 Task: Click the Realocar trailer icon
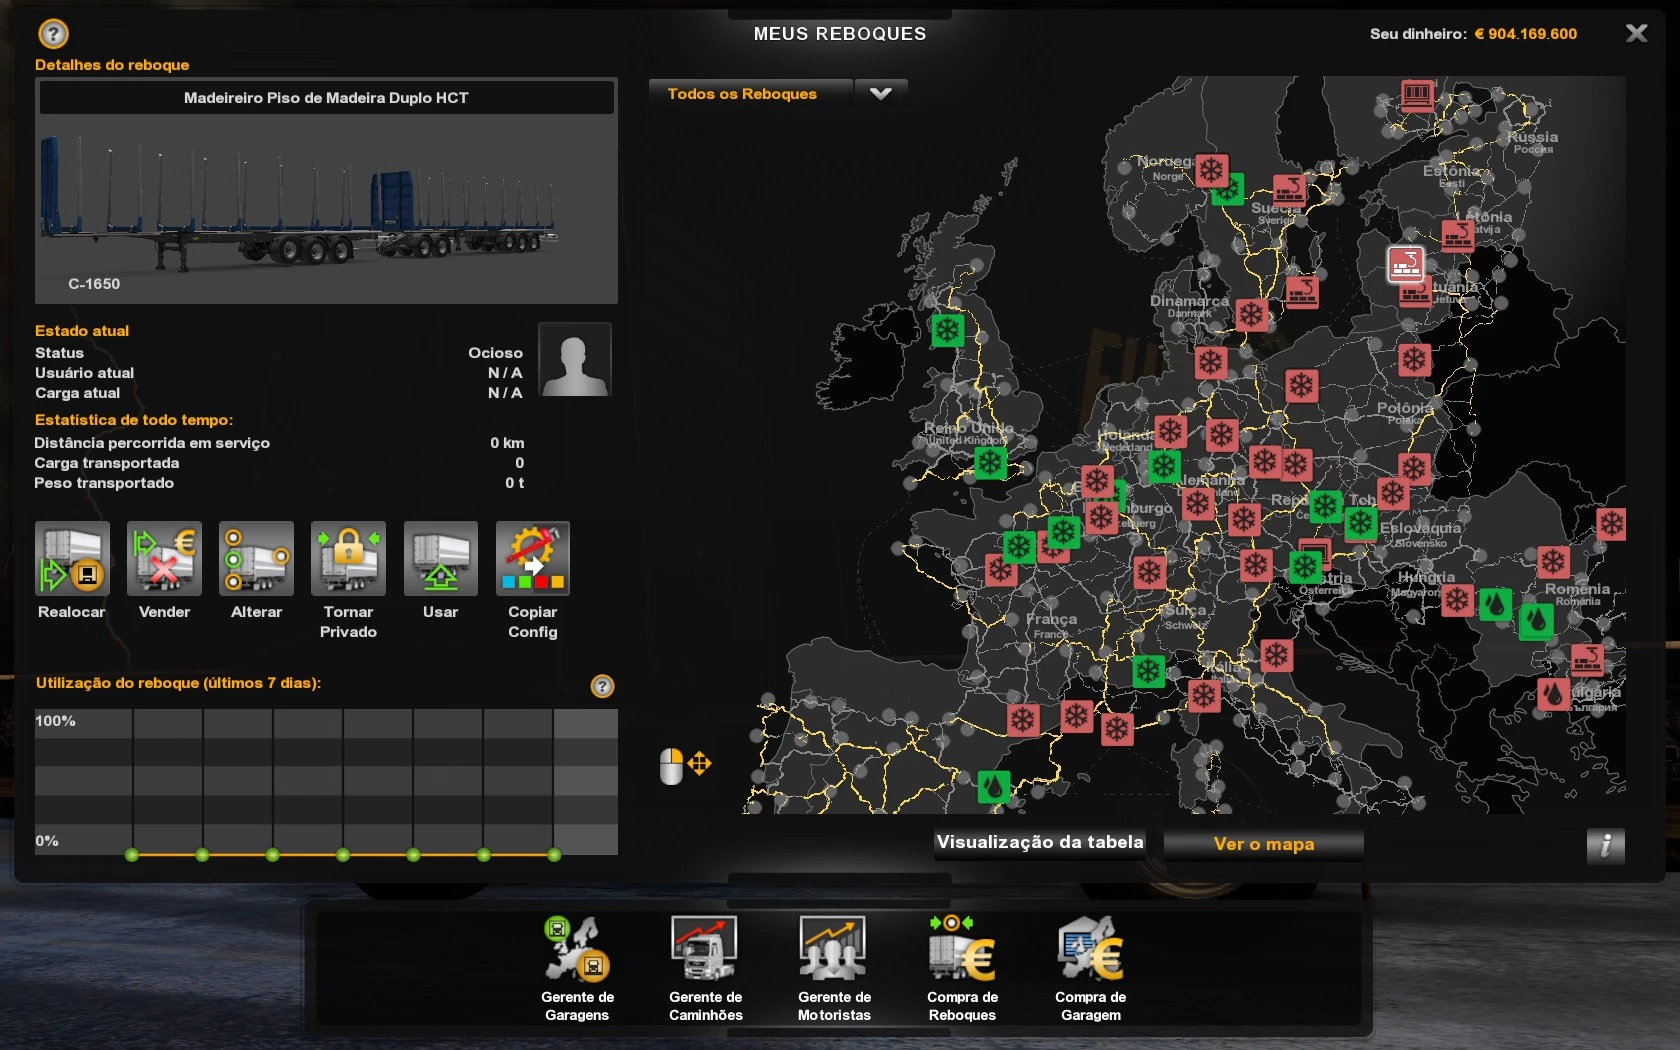72,559
